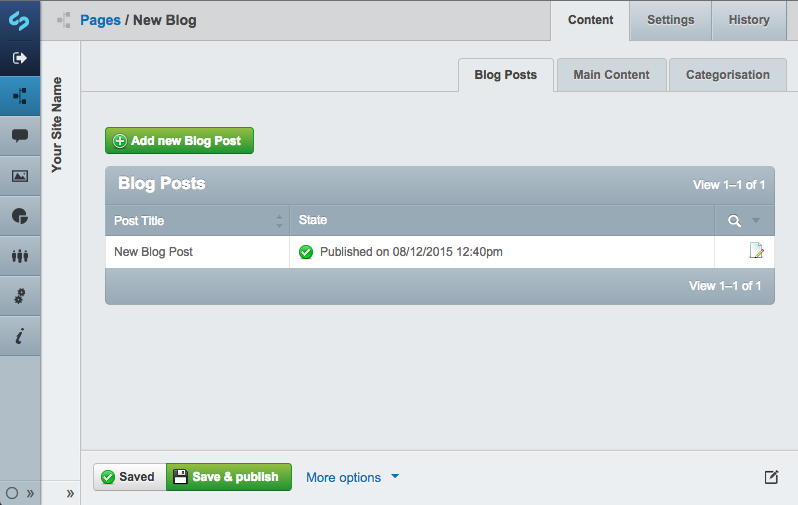Click Add new Blog Post button
This screenshot has width=798, height=505.
(x=179, y=141)
